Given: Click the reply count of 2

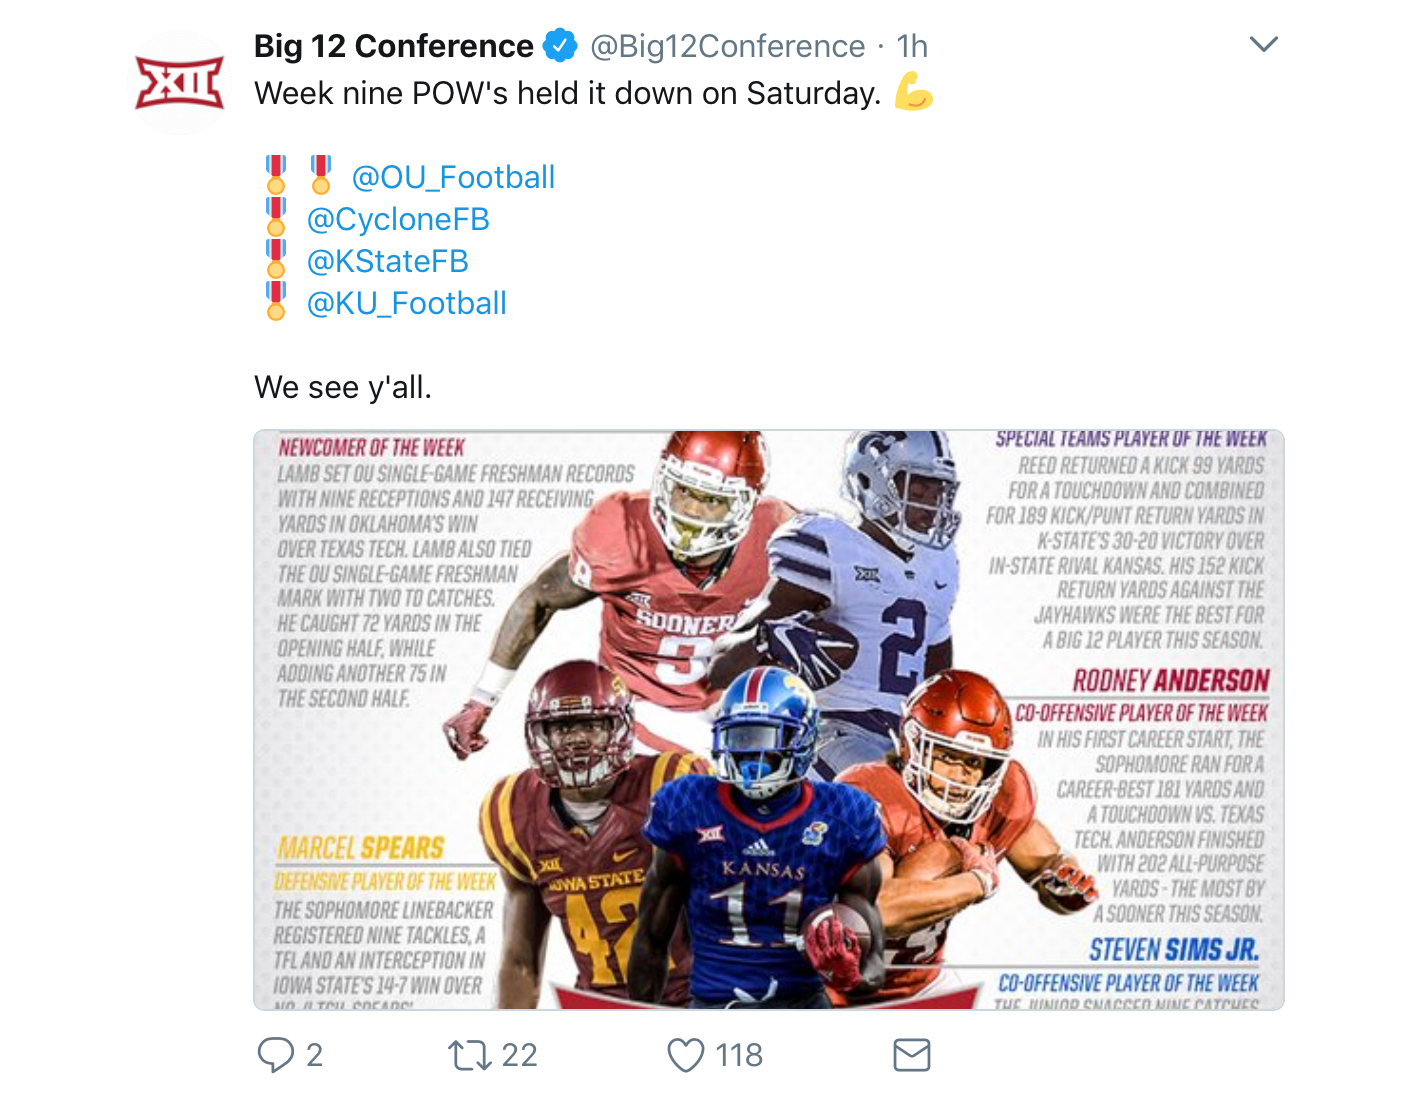Looking at the screenshot, I should (314, 1055).
